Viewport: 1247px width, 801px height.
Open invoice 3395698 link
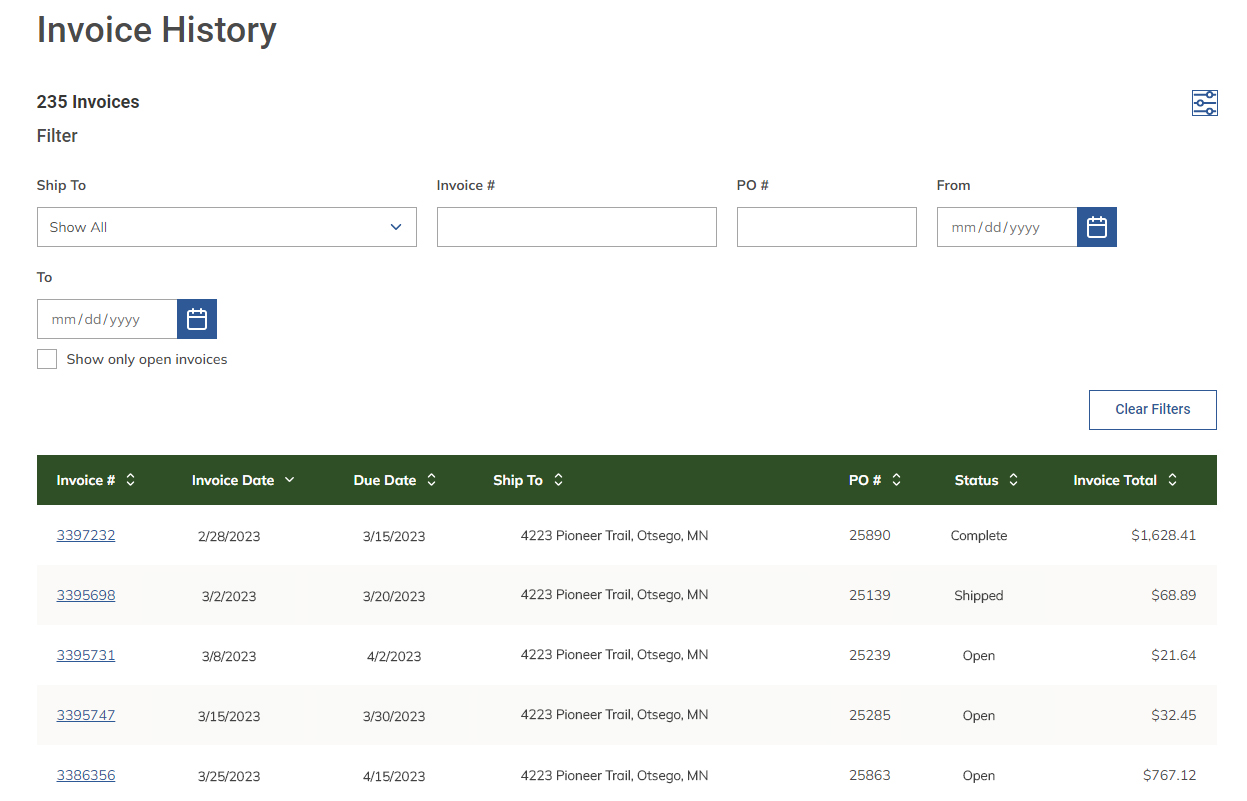[86, 595]
